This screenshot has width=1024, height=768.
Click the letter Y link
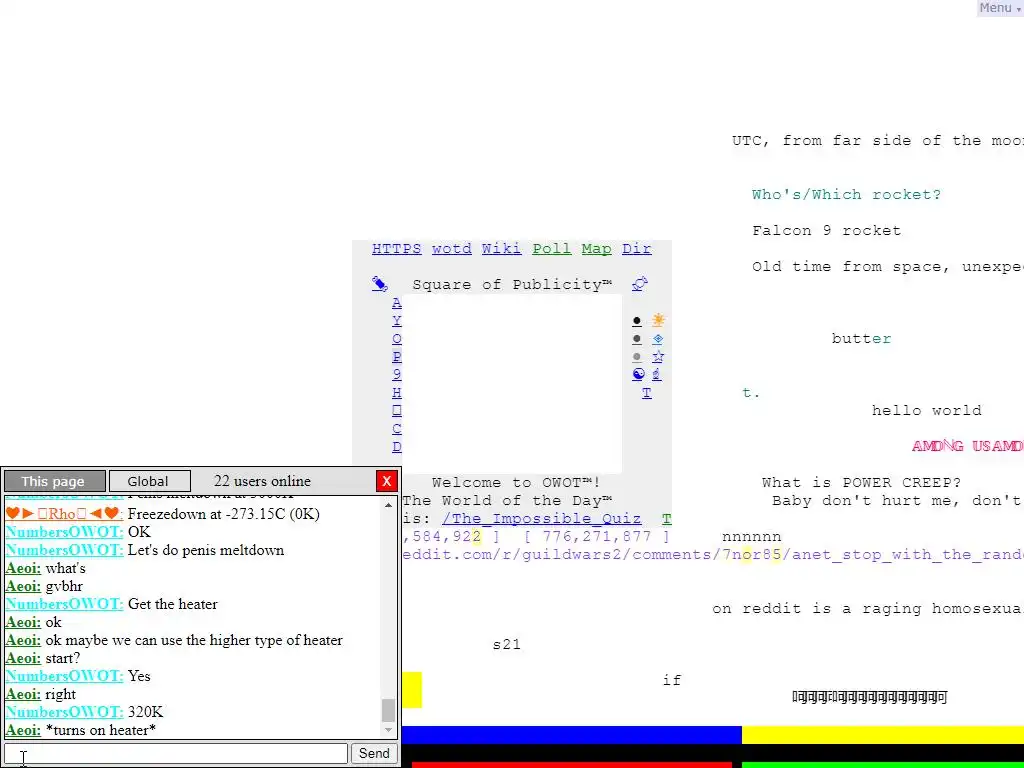[396, 321]
